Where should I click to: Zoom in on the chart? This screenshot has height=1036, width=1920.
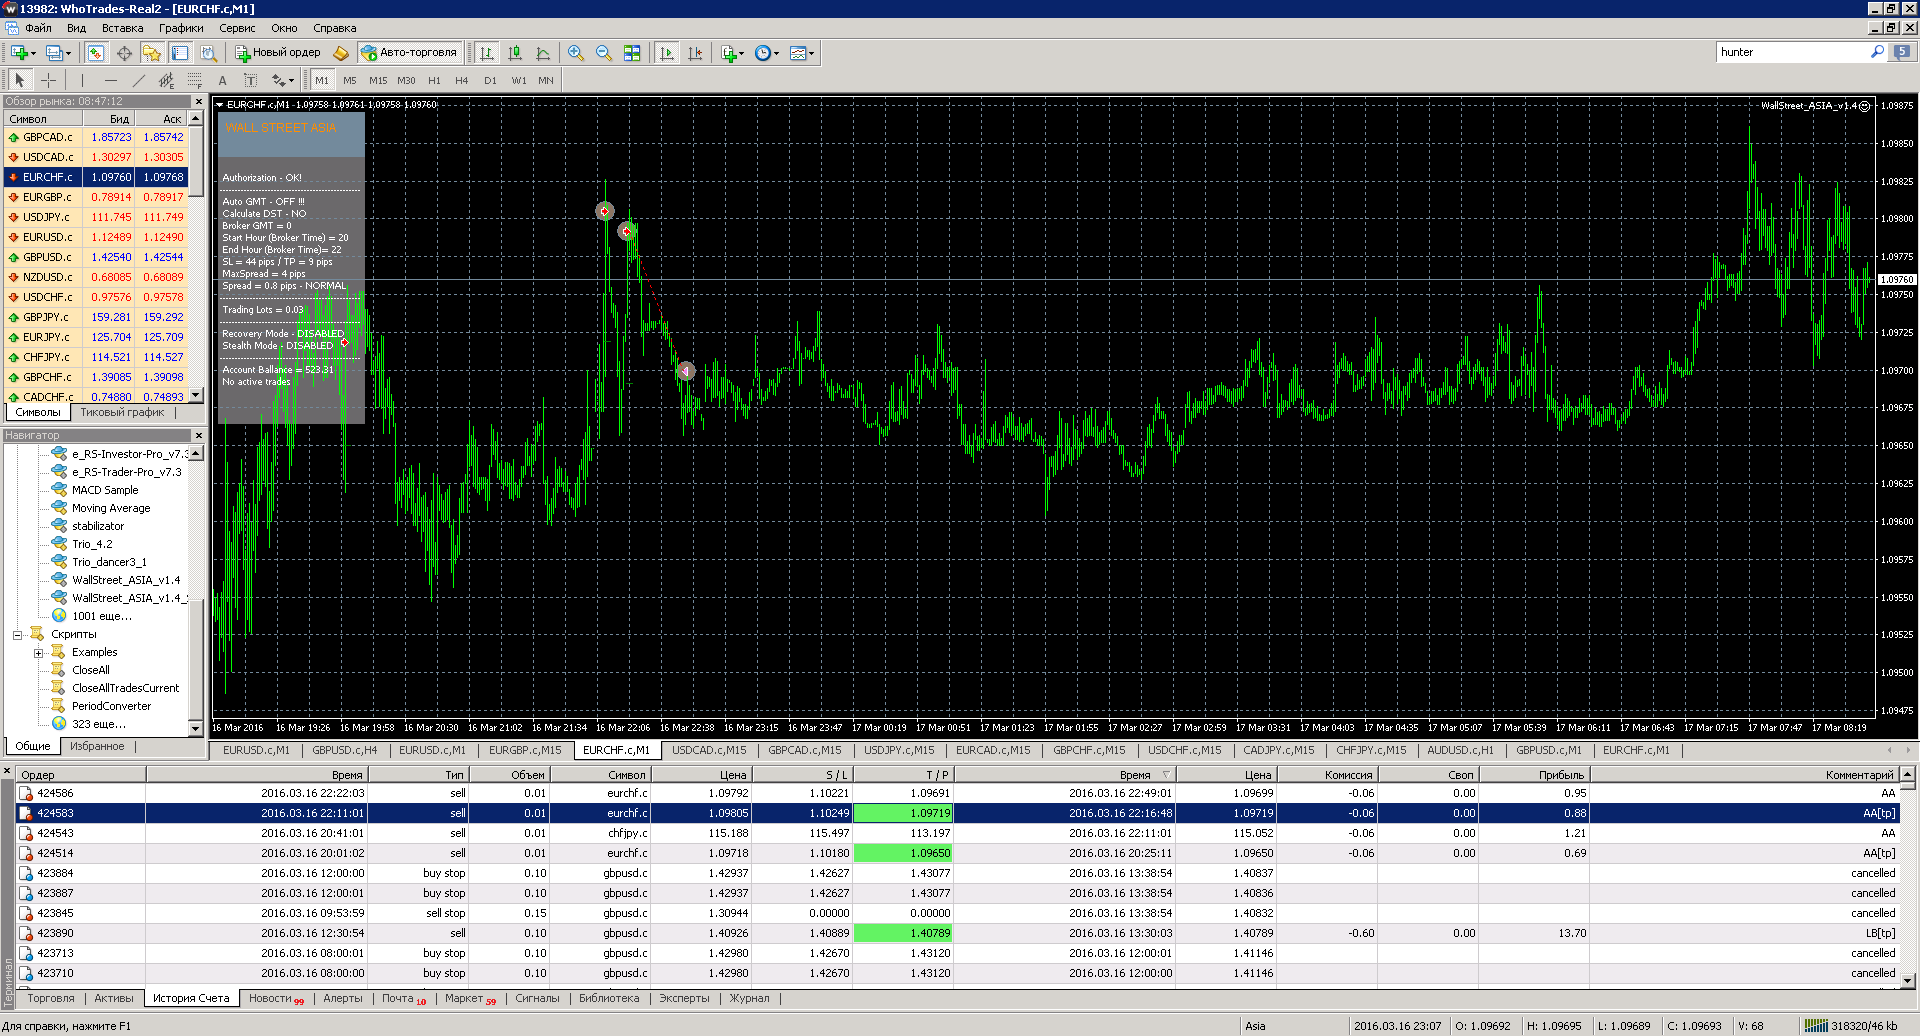click(576, 53)
